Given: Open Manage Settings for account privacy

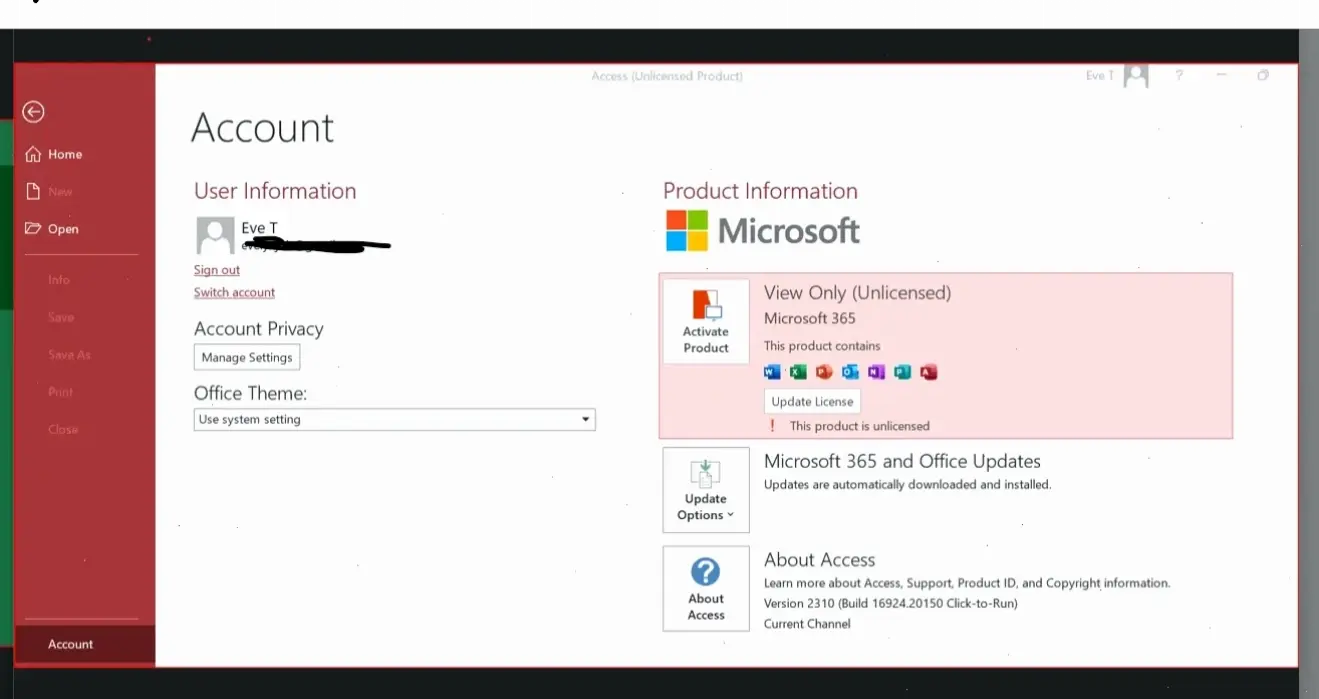Looking at the screenshot, I should pos(247,357).
